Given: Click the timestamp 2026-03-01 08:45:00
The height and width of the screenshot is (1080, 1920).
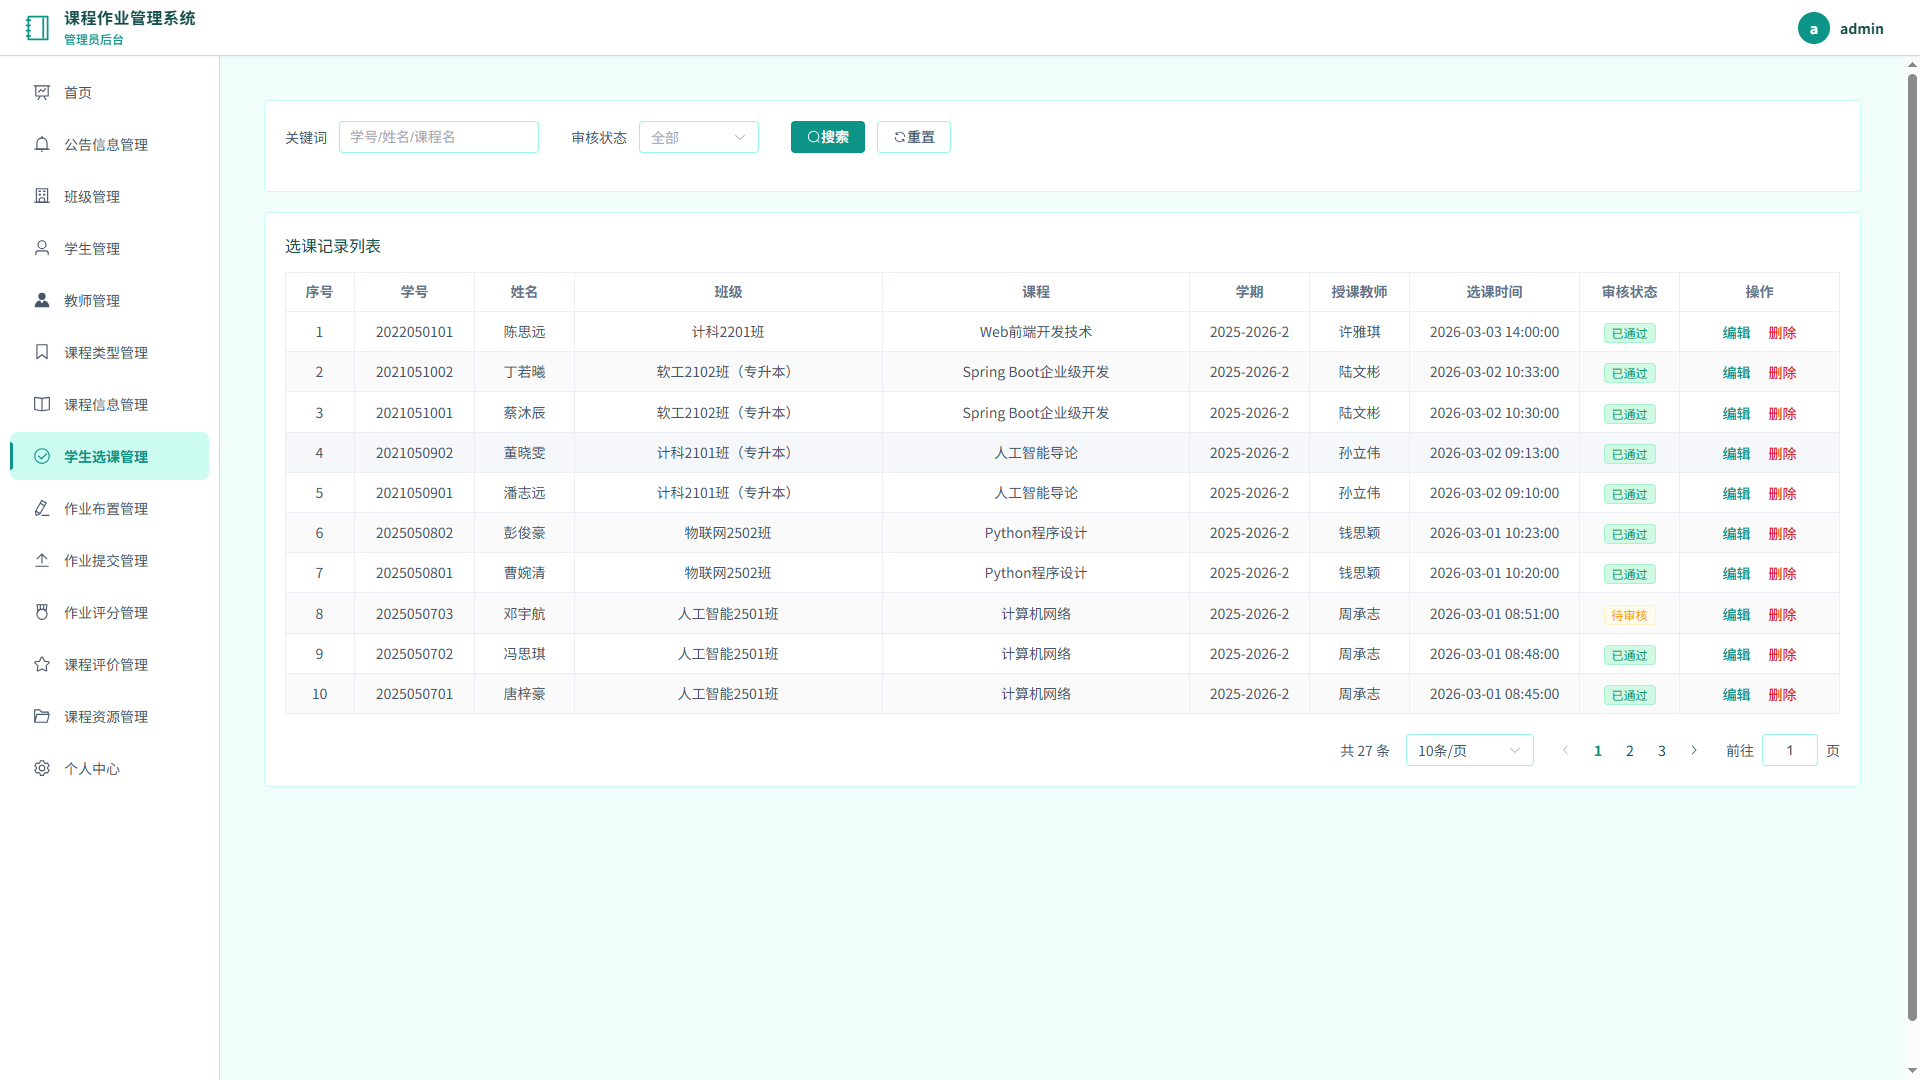Looking at the screenshot, I should point(1494,694).
